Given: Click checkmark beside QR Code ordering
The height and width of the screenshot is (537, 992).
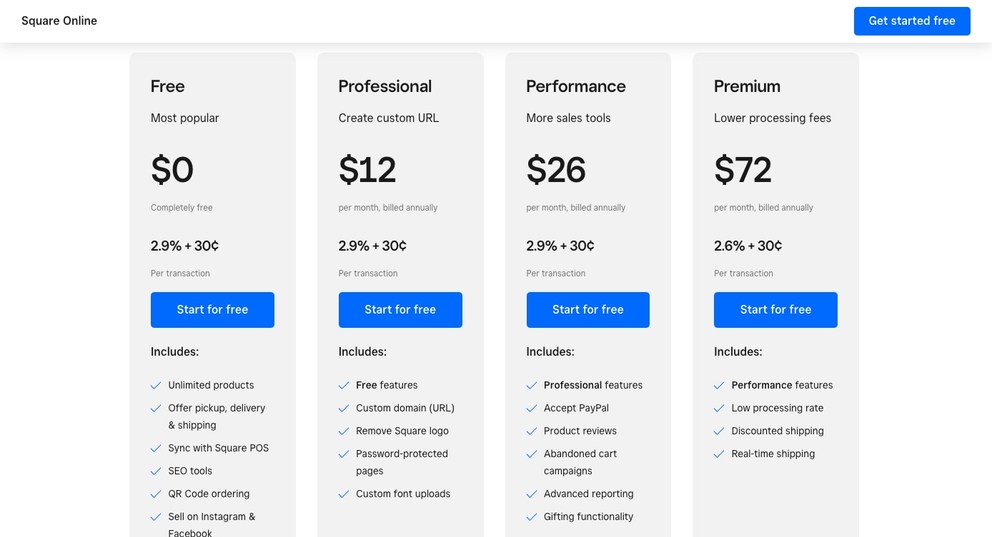Looking at the screenshot, I should point(156,494).
